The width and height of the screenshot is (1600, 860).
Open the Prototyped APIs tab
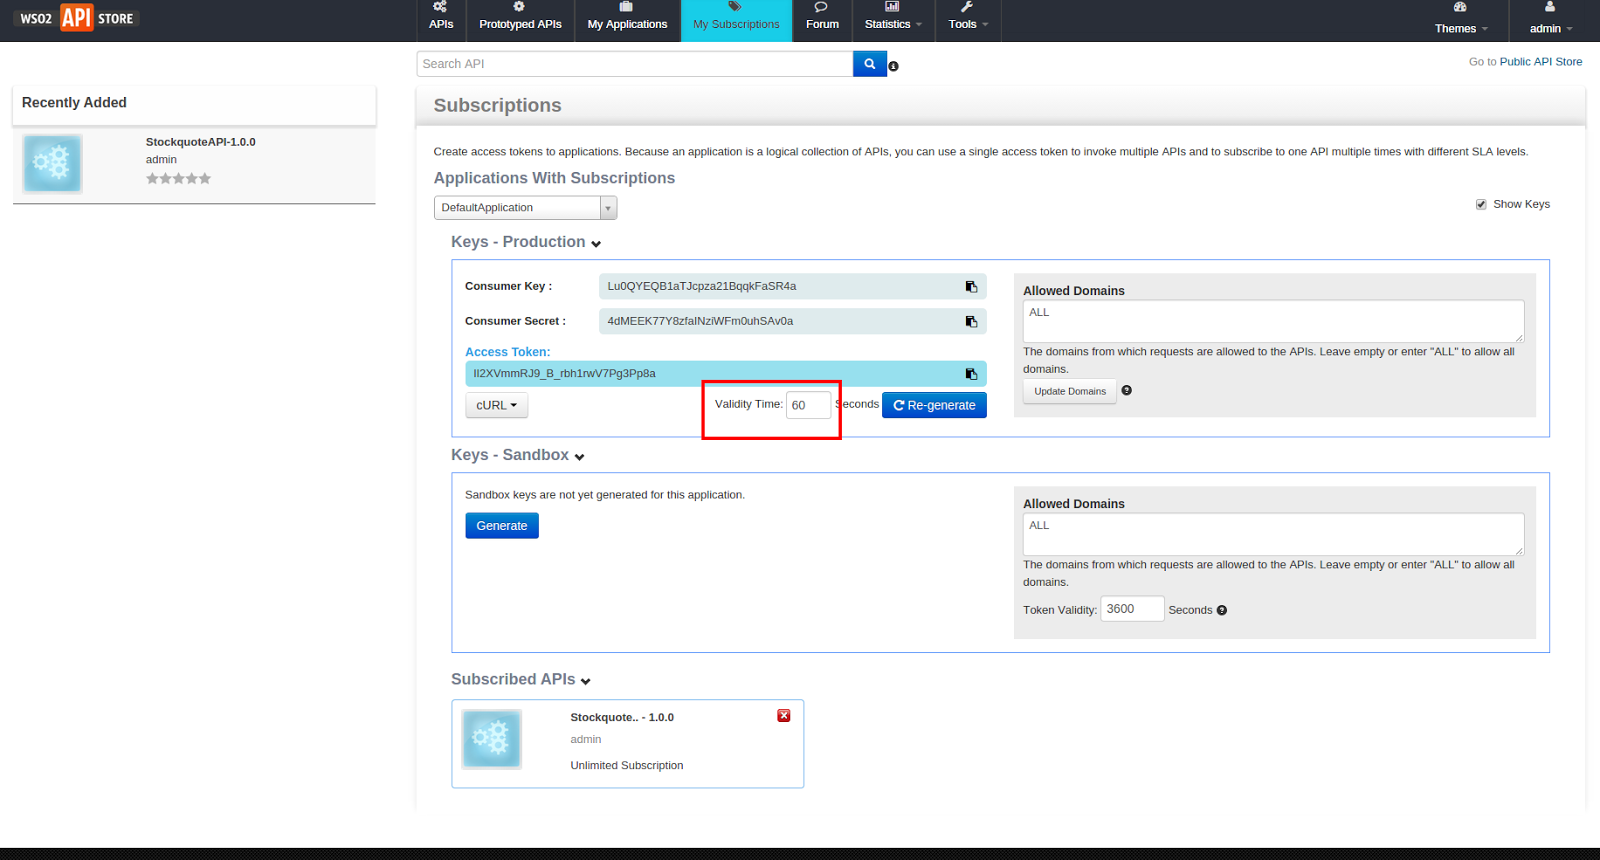point(520,21)
